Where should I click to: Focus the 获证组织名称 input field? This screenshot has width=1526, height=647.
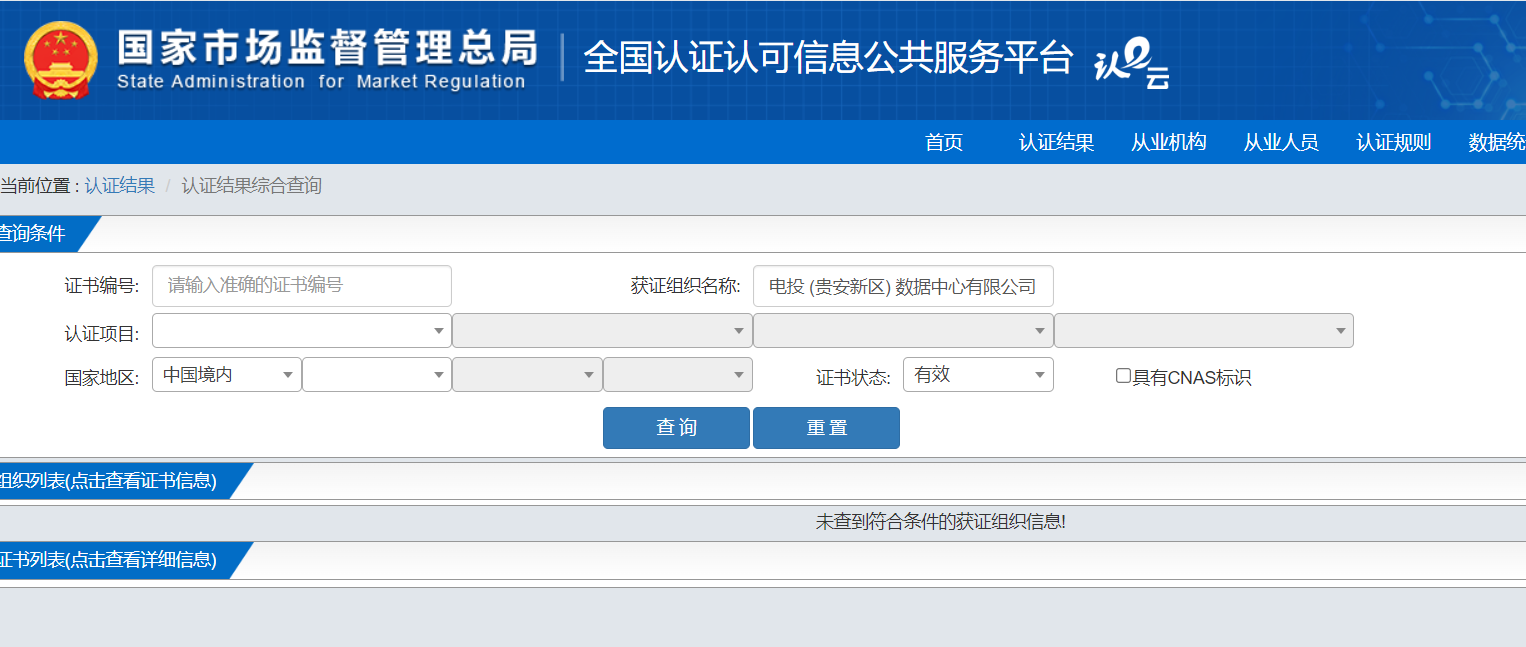point(903,286)
